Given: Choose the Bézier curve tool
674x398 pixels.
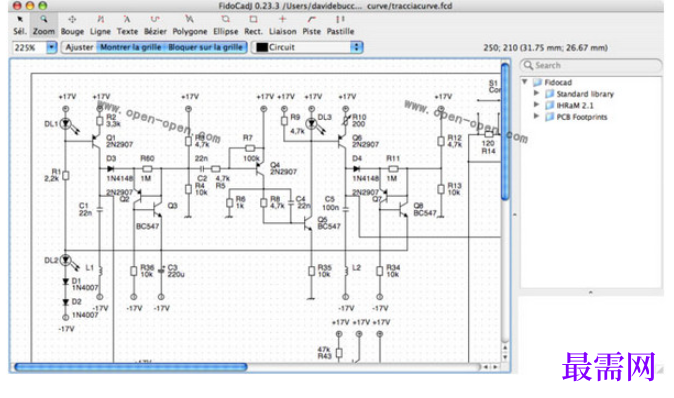Looking at the screenshot, I should (155, 25).
